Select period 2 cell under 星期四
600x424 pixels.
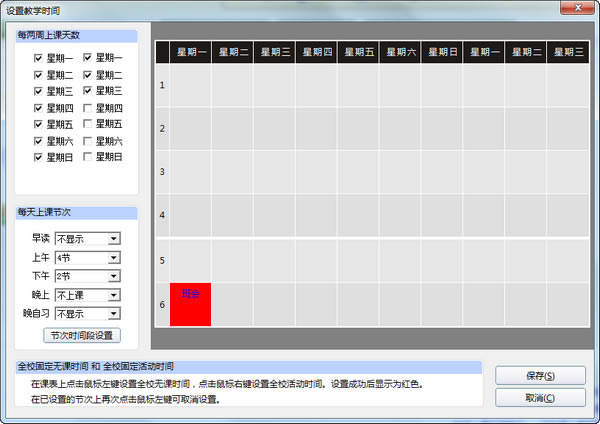(315, 128)
